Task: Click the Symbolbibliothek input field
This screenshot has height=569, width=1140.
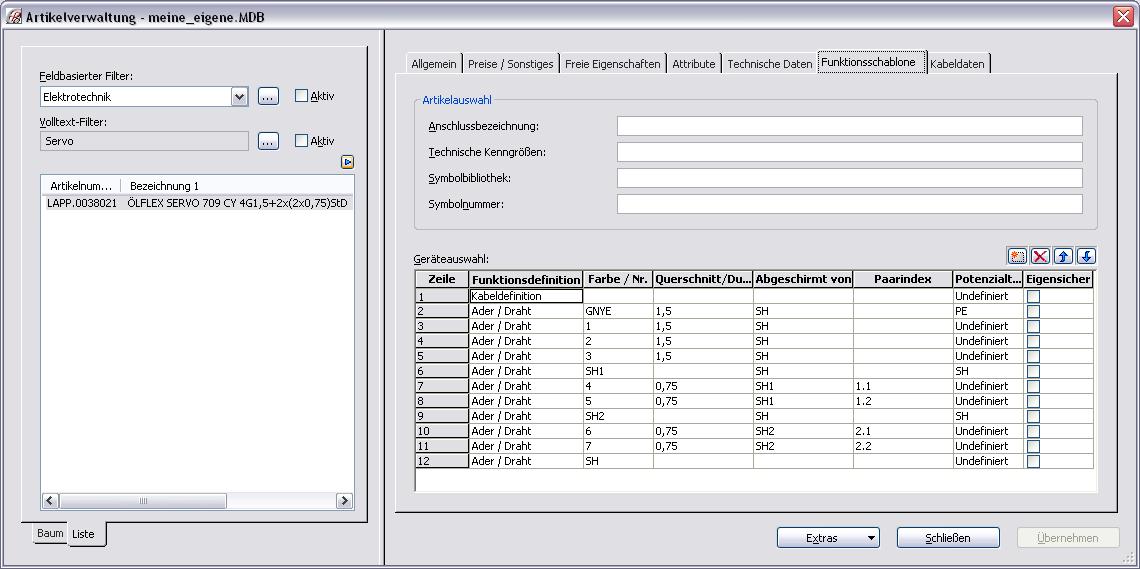Action: tap(849, 178)
